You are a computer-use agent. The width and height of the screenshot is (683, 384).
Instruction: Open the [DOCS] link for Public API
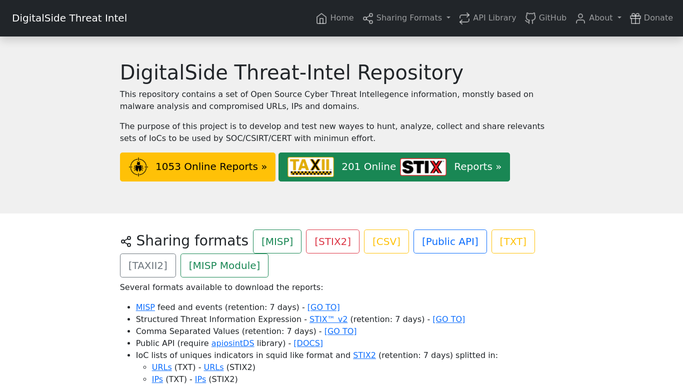308,344
